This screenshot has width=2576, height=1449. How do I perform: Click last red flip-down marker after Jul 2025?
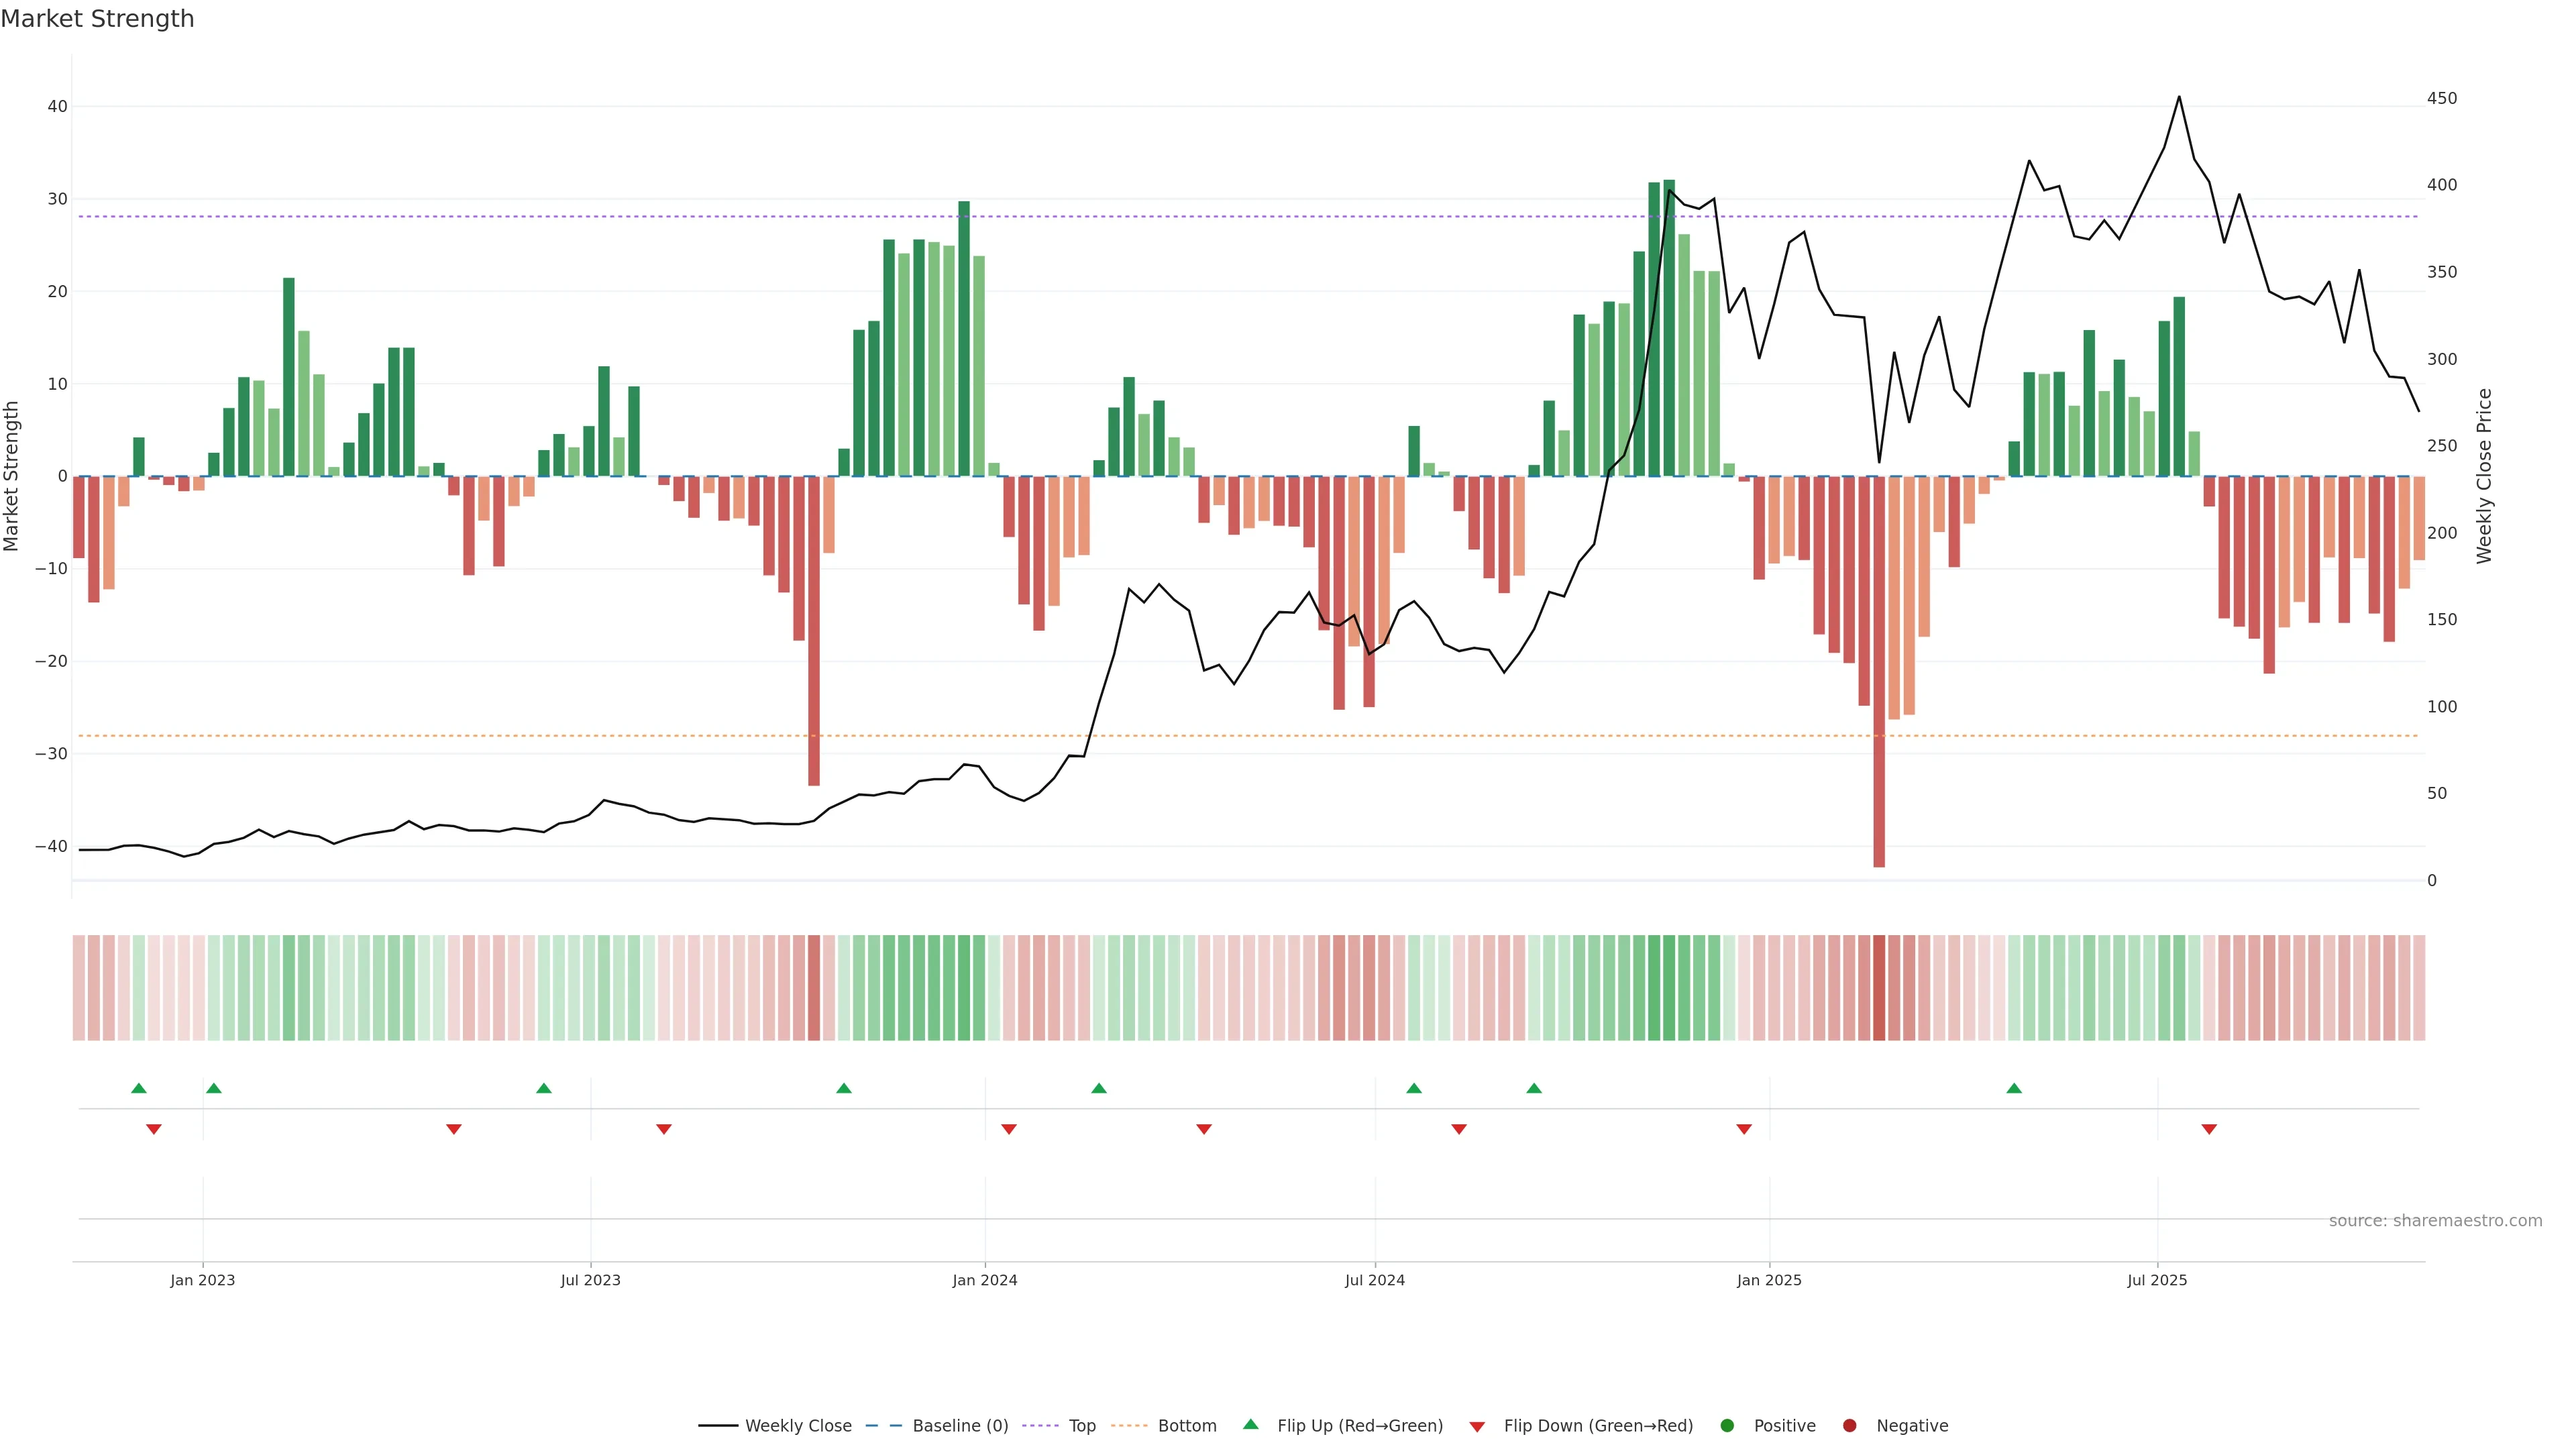pos(2209,1129)
